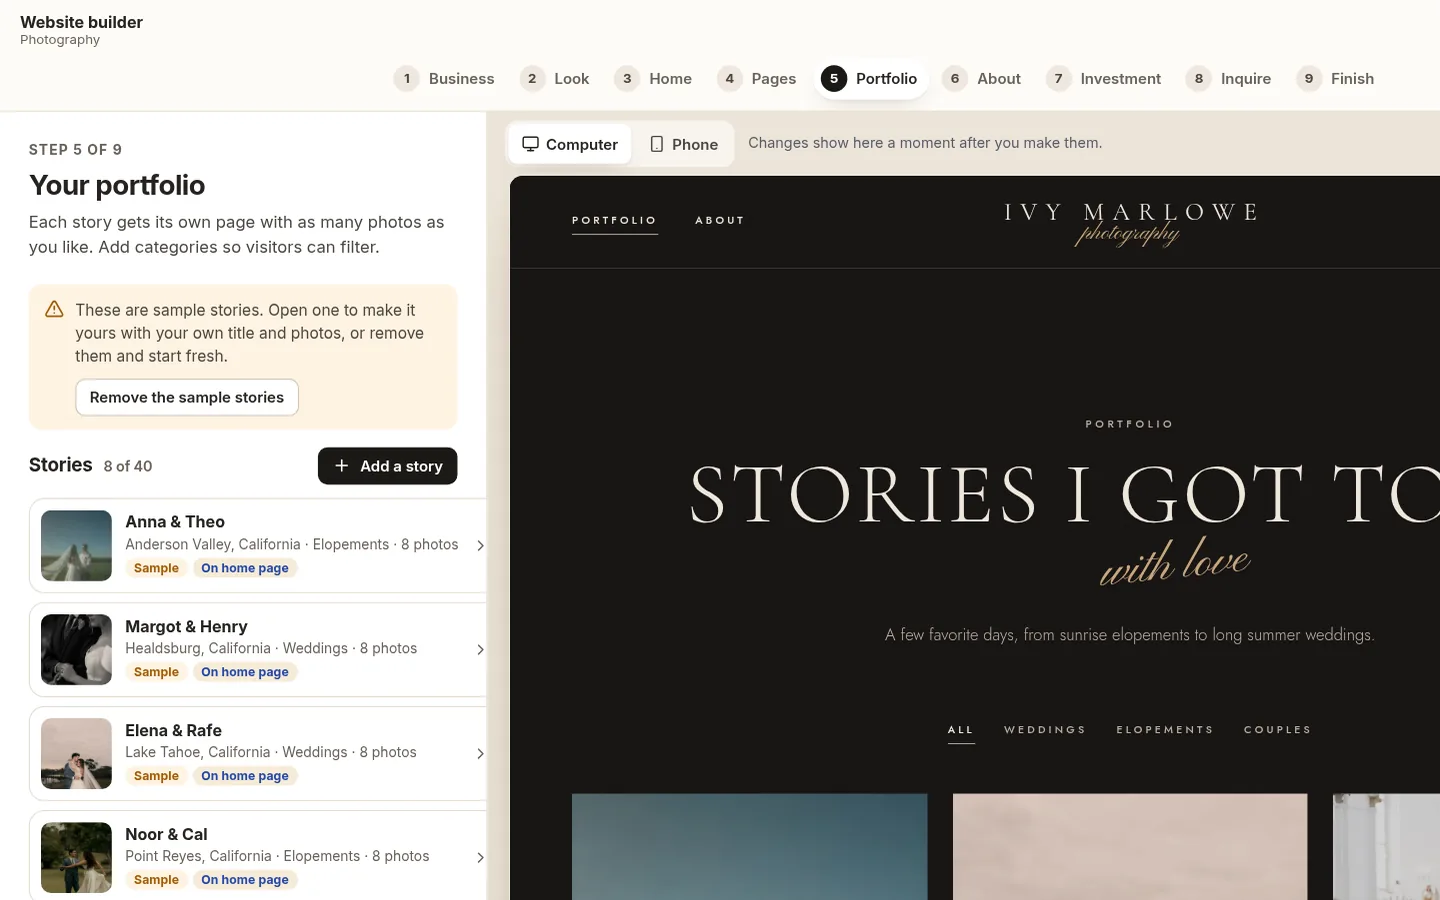
Task: Filter preview stories by ELOPEMENTS
Action: pyautogui.click(x=1165, y=730)
